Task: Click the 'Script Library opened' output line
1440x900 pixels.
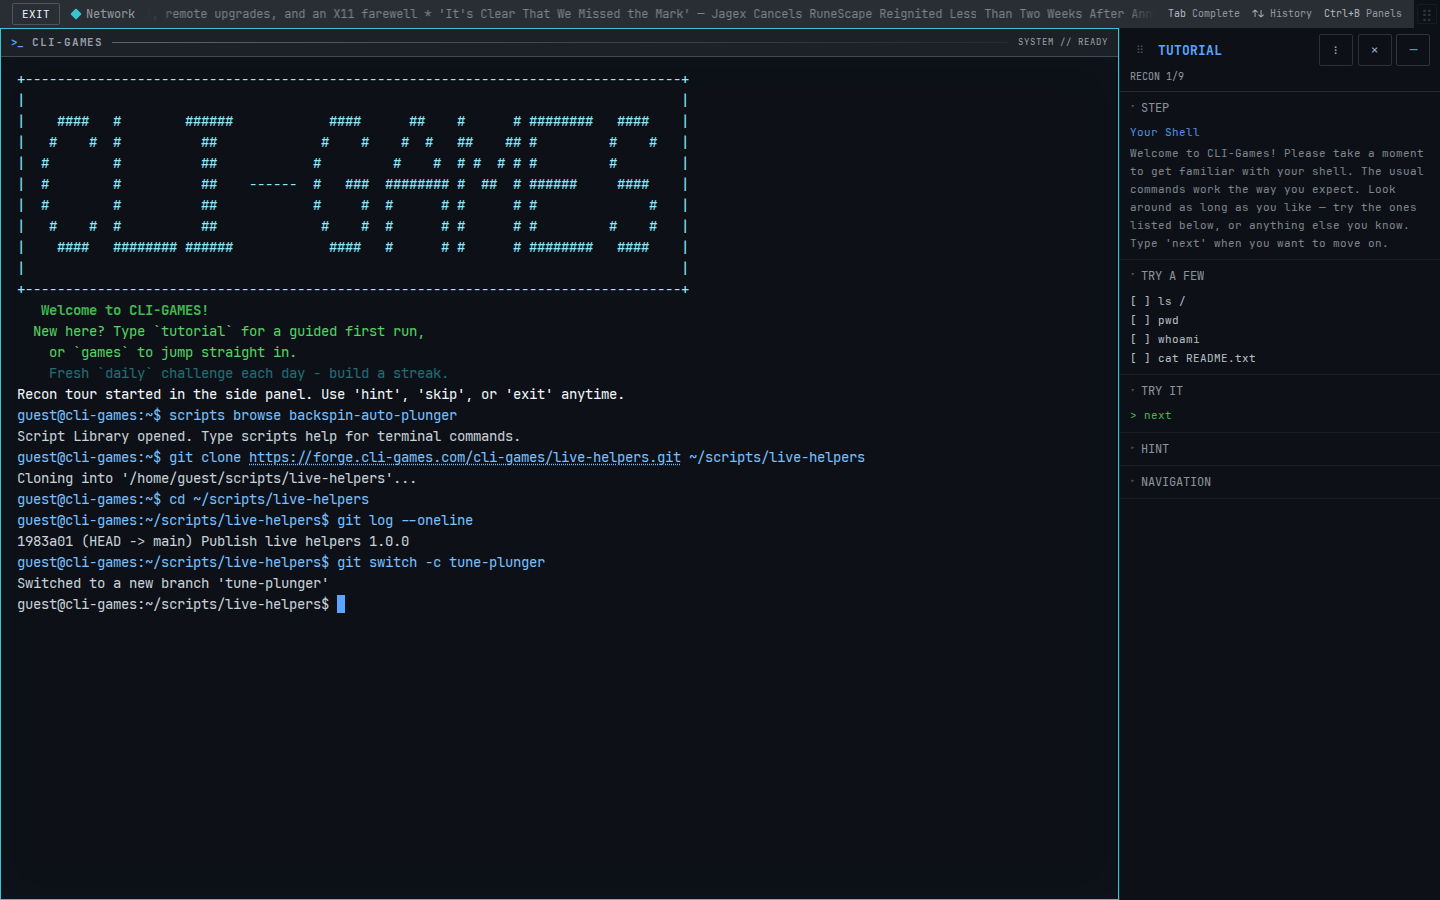Action: tap(269, 436)
